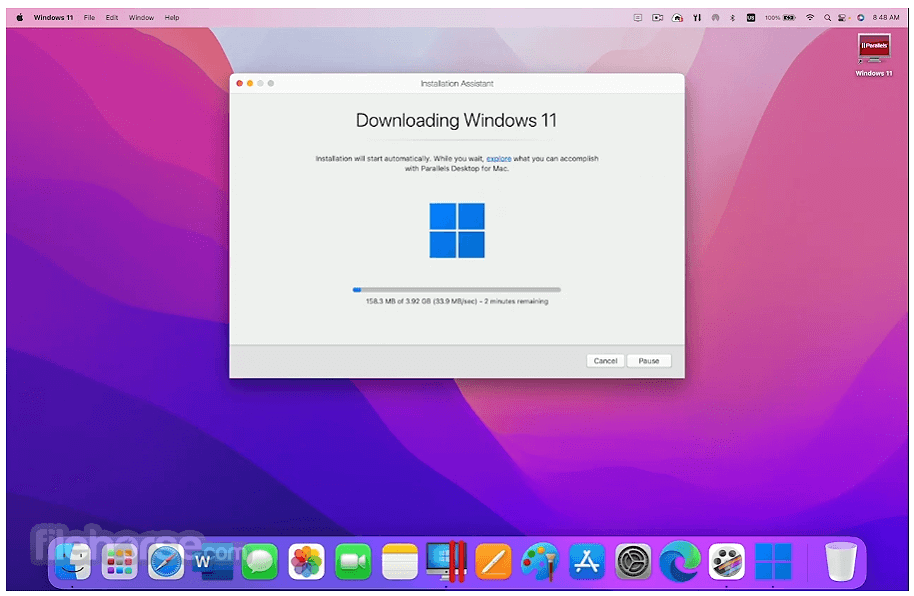Open Launchpad in the Dock
The width and height of the screenshot is (914, 596).
[x=119, y=562]
